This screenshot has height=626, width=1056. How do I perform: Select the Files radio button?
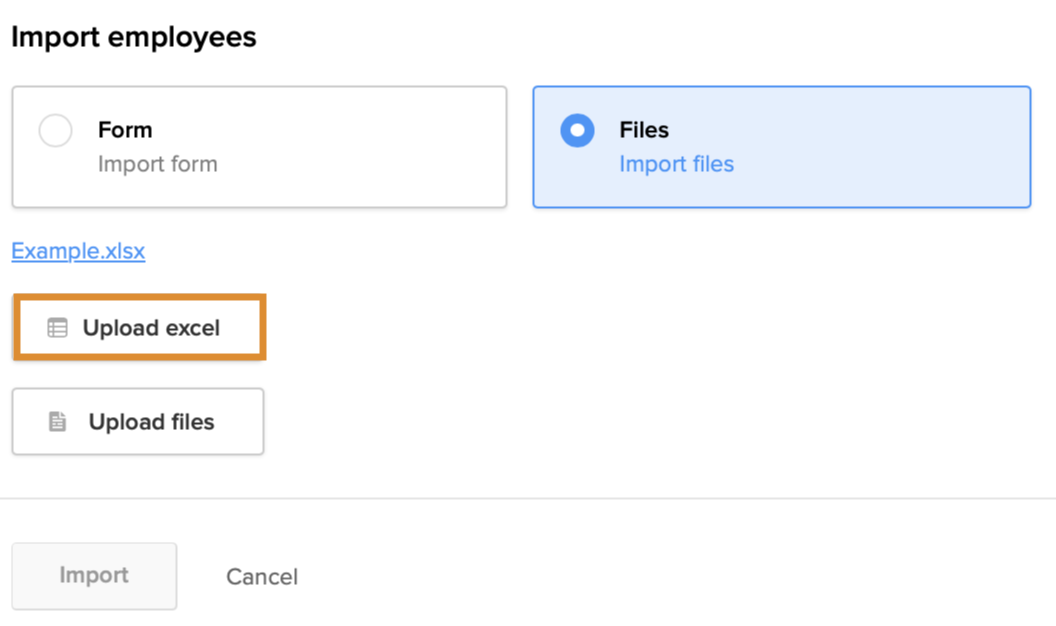point(577,131)
